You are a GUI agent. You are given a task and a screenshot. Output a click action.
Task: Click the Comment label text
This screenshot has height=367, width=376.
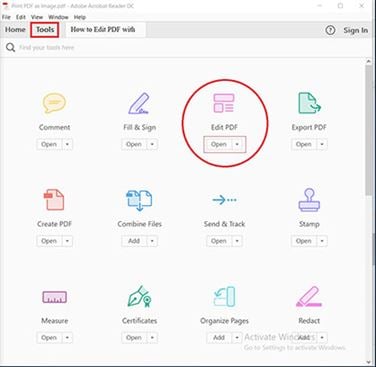54,127
